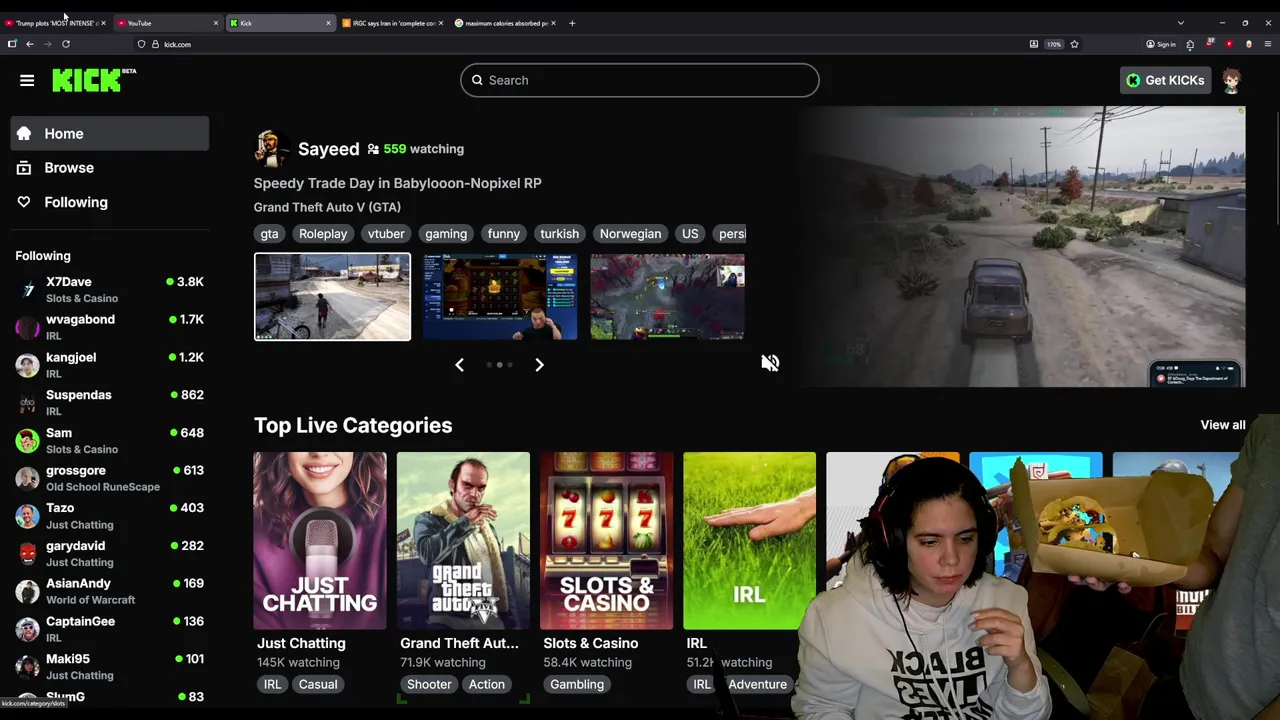The height and width of the screenshot is (720, 1280).
Task: Open Browse in the sidebar
Action: (110, 168)
